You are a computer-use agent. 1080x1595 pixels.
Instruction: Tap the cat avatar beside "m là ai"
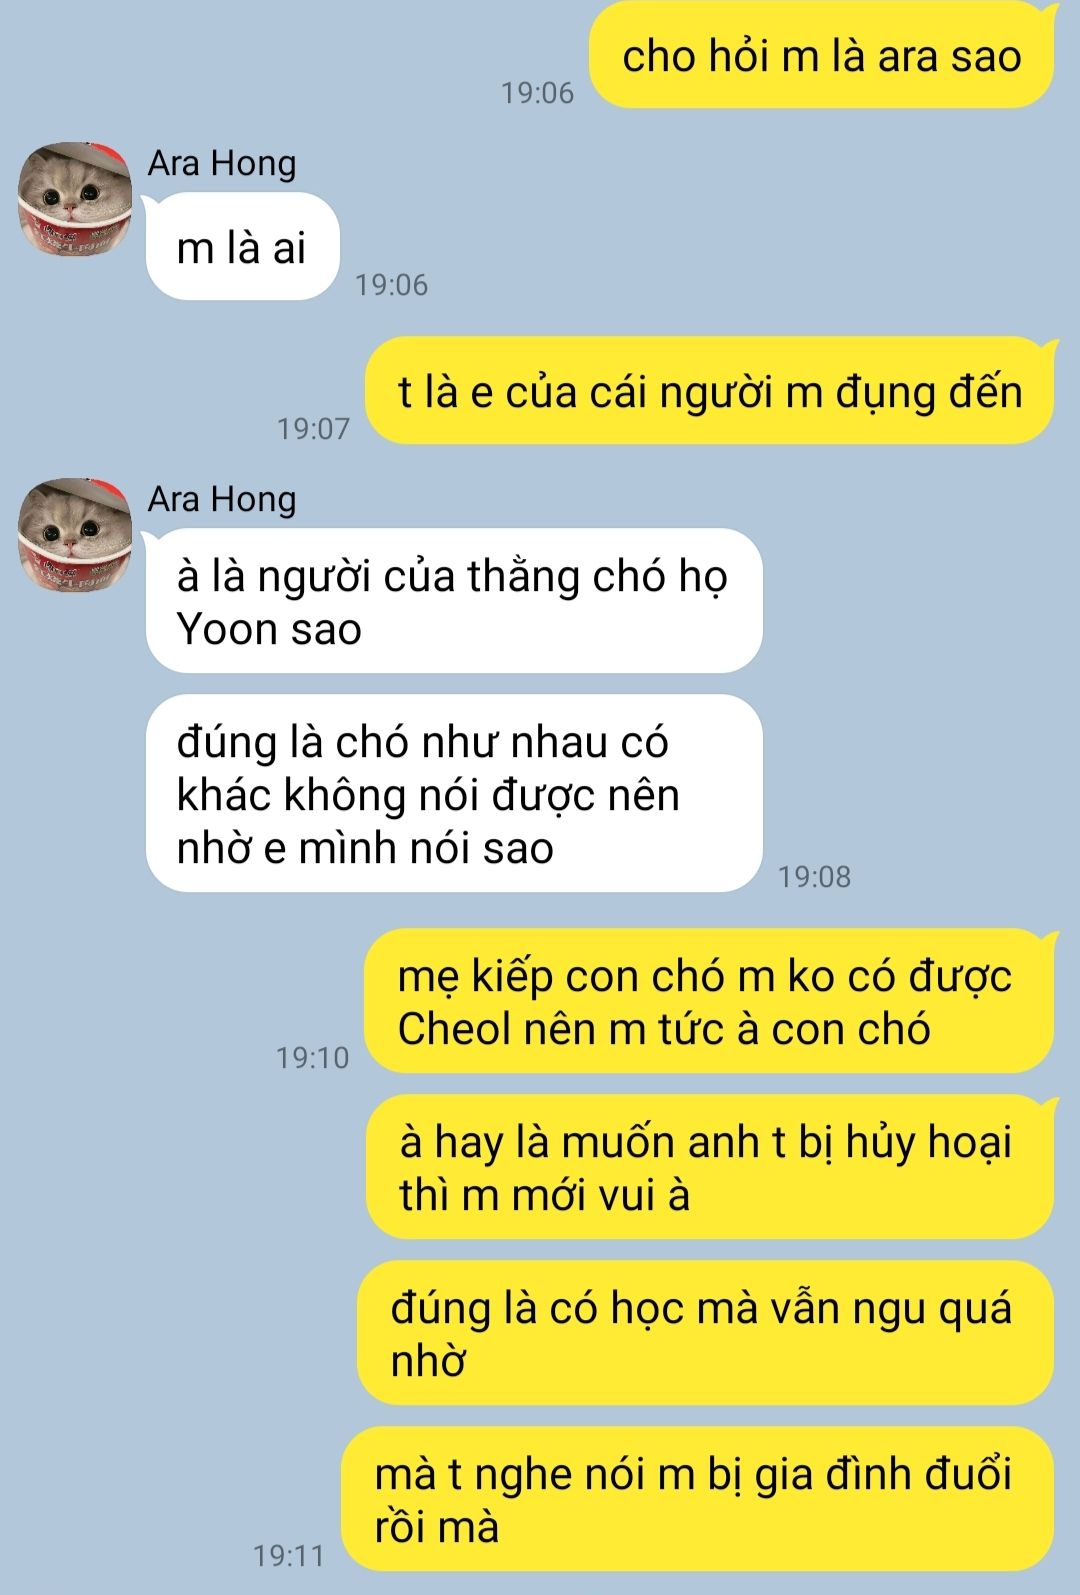[x=76, y=199]
